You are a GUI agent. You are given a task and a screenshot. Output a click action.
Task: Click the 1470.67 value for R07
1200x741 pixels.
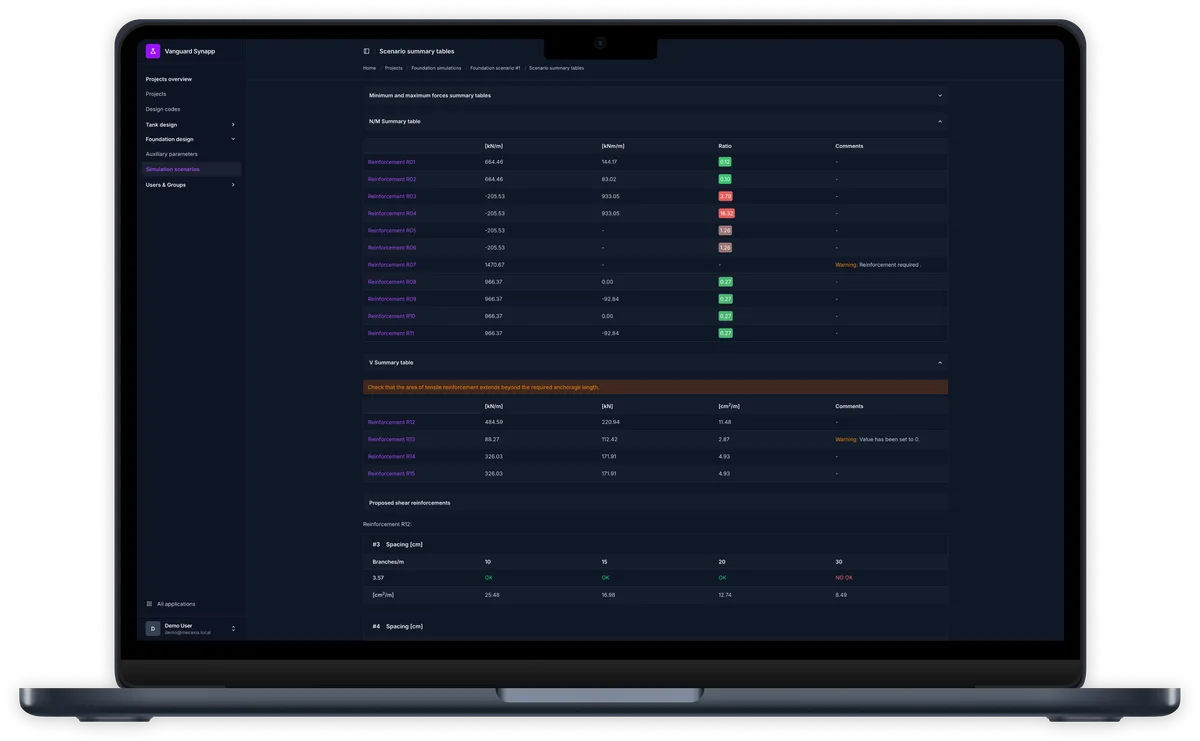tap(495, 265)
